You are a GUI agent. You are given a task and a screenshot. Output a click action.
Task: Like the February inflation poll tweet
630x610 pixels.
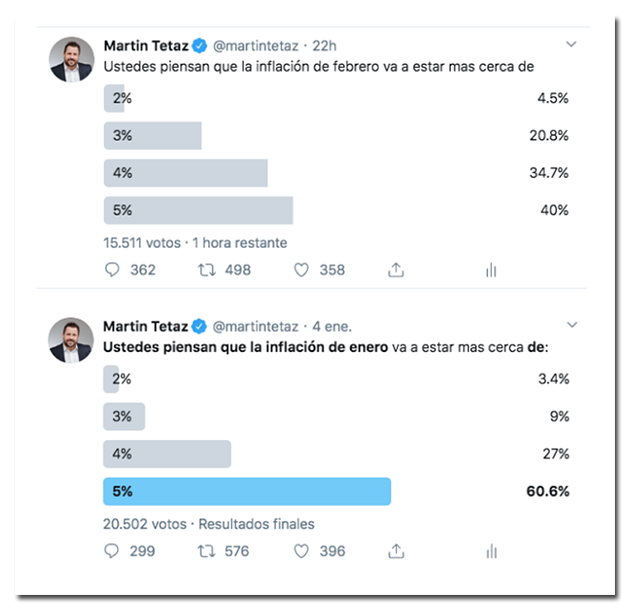301,270
